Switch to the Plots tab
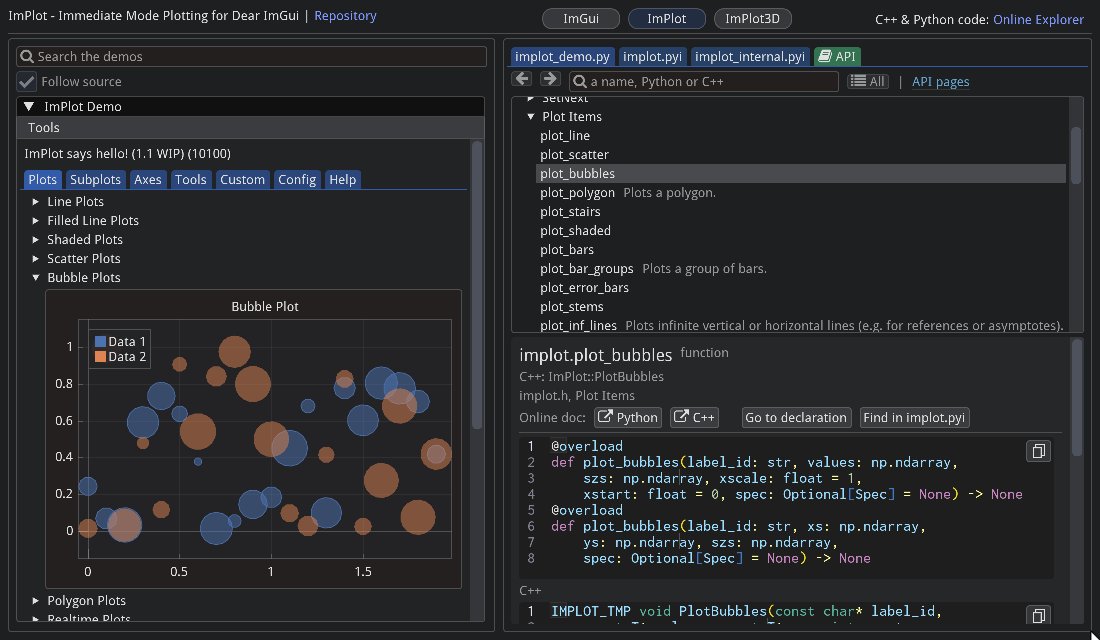This screenshot has height=640, width=1100. point(42,180)
